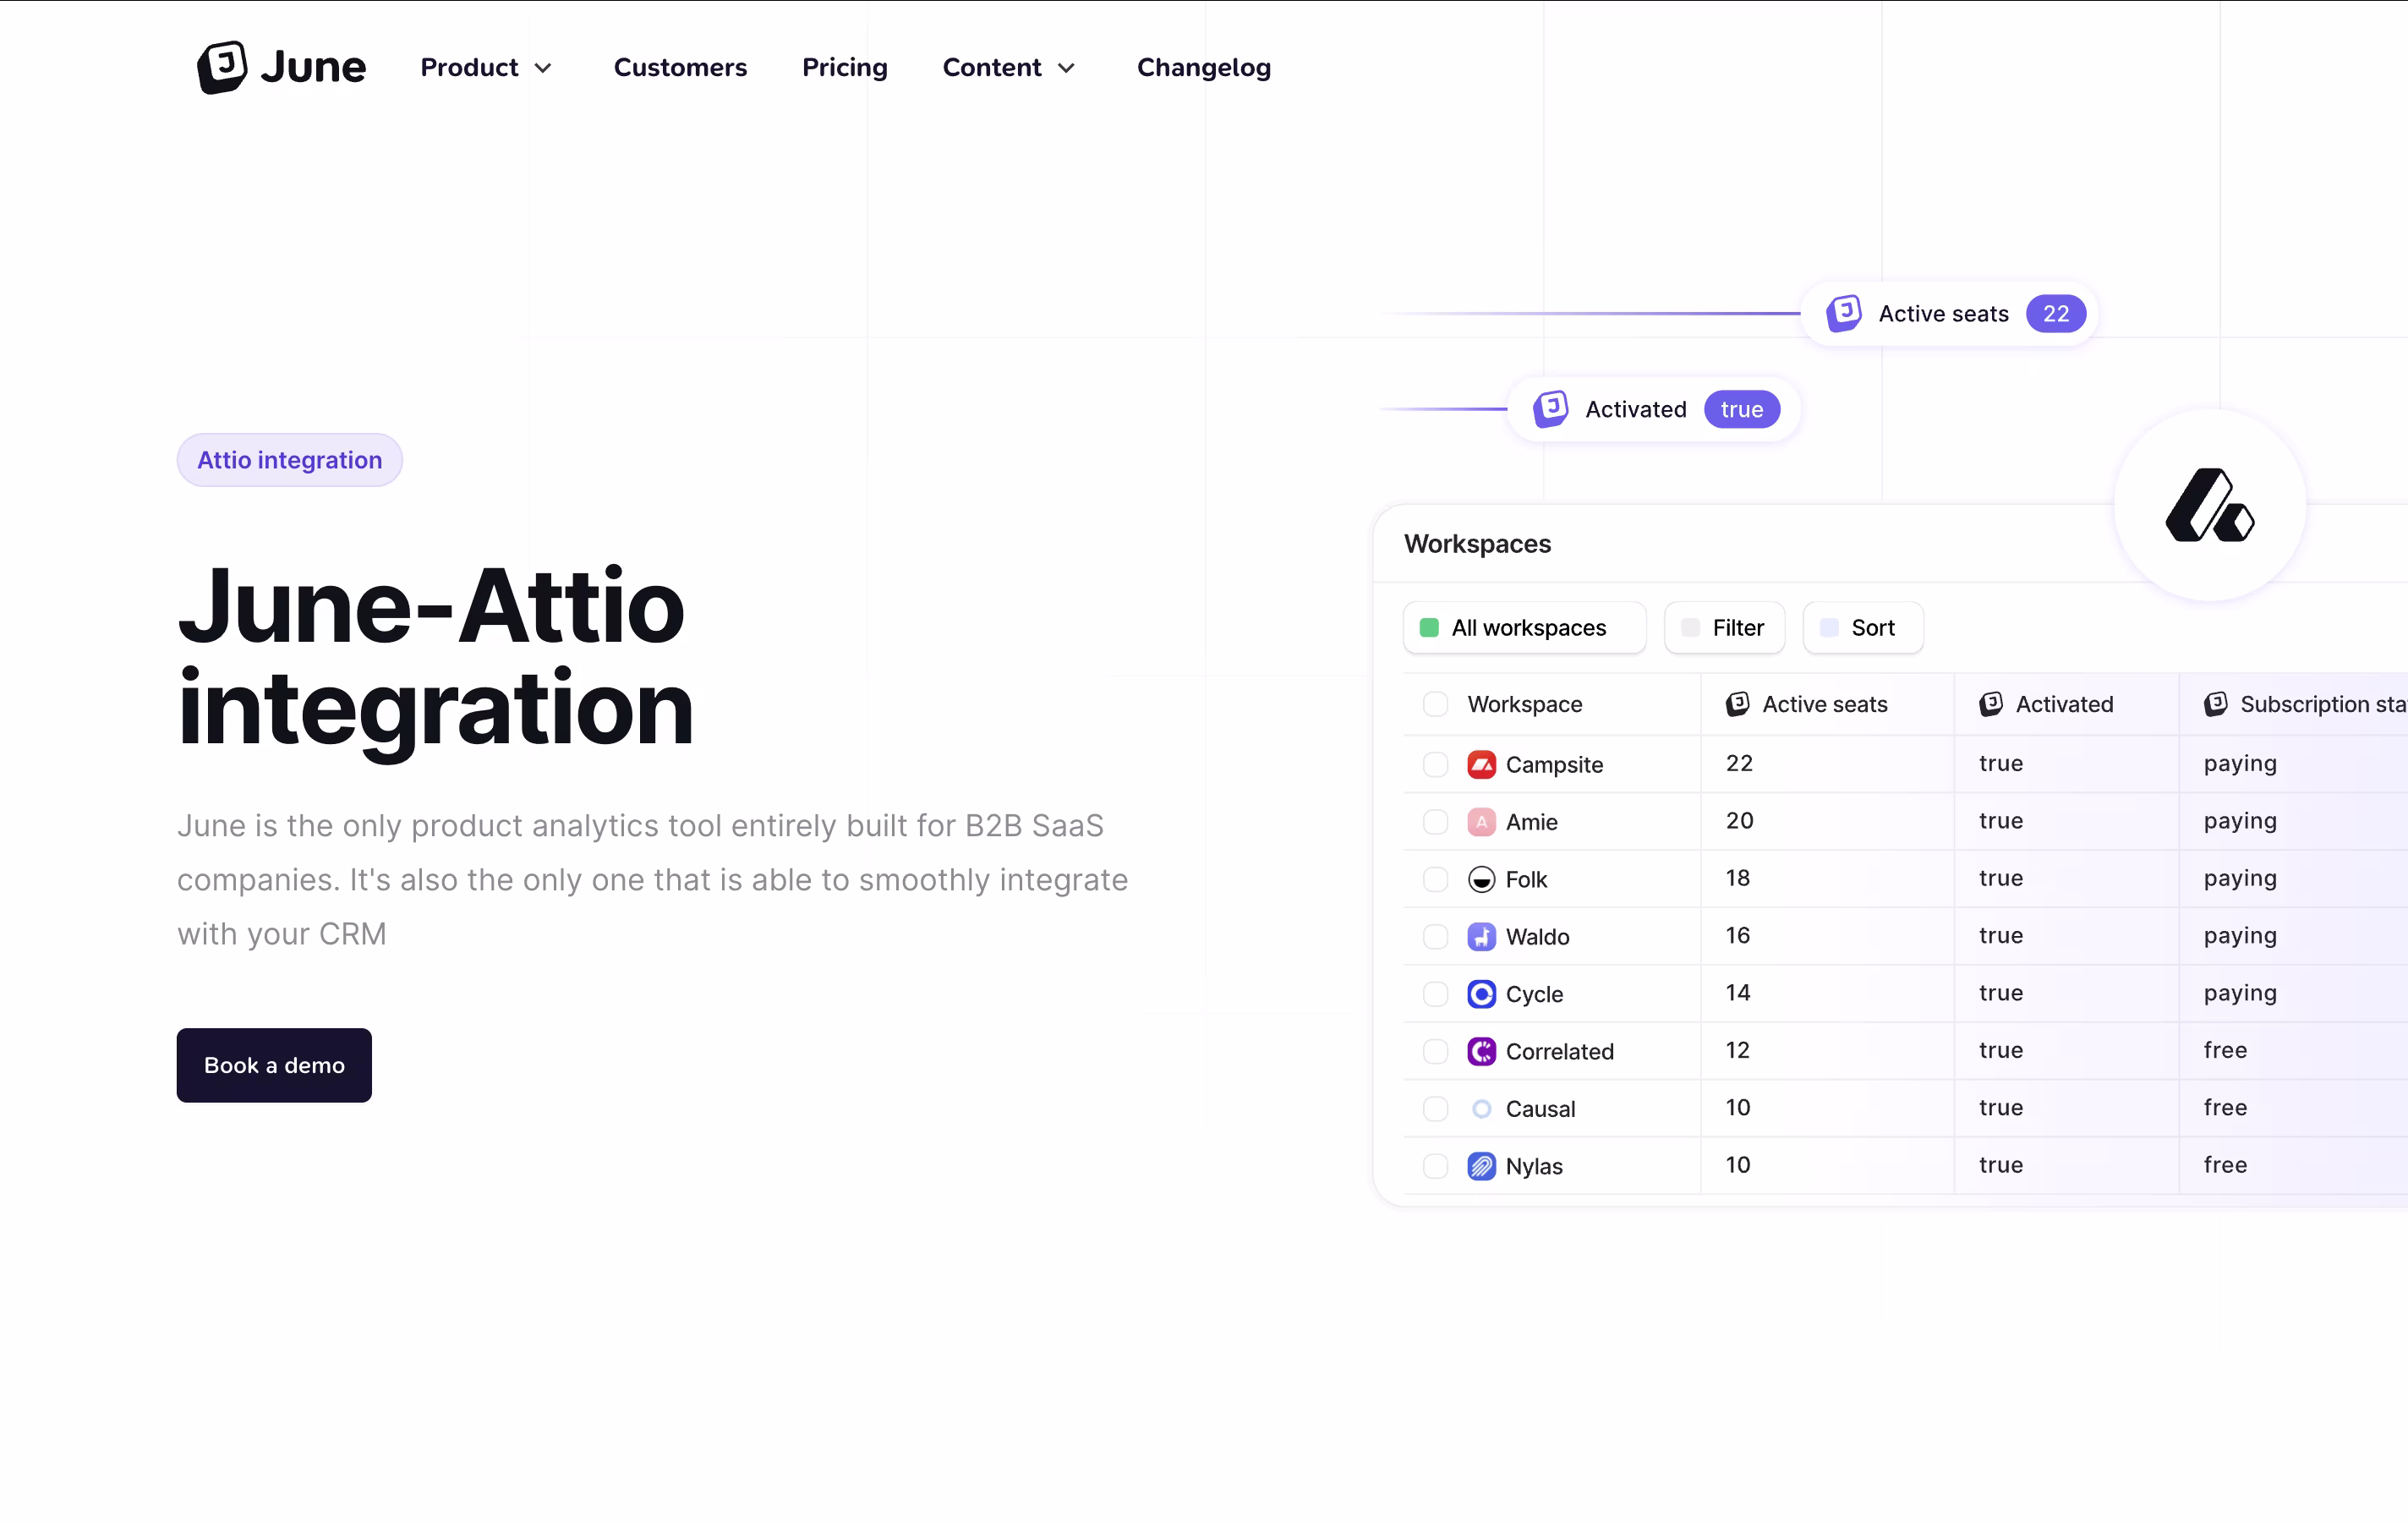Click June icon in Activated pill

[1550, 409]
